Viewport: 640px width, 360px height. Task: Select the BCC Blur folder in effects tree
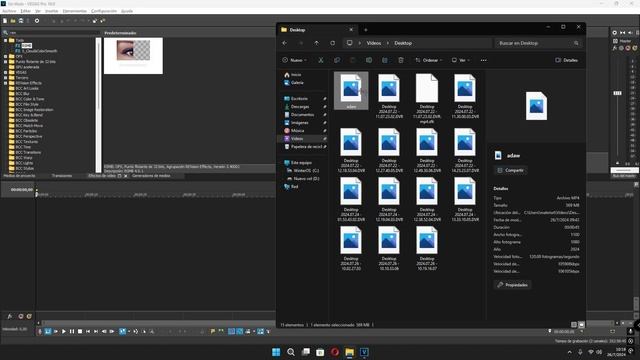tap(22, 93)
